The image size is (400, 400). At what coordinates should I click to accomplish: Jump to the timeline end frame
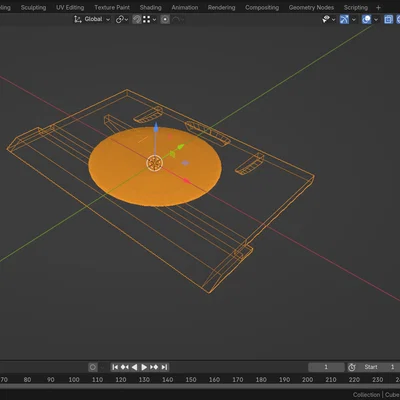164,367
